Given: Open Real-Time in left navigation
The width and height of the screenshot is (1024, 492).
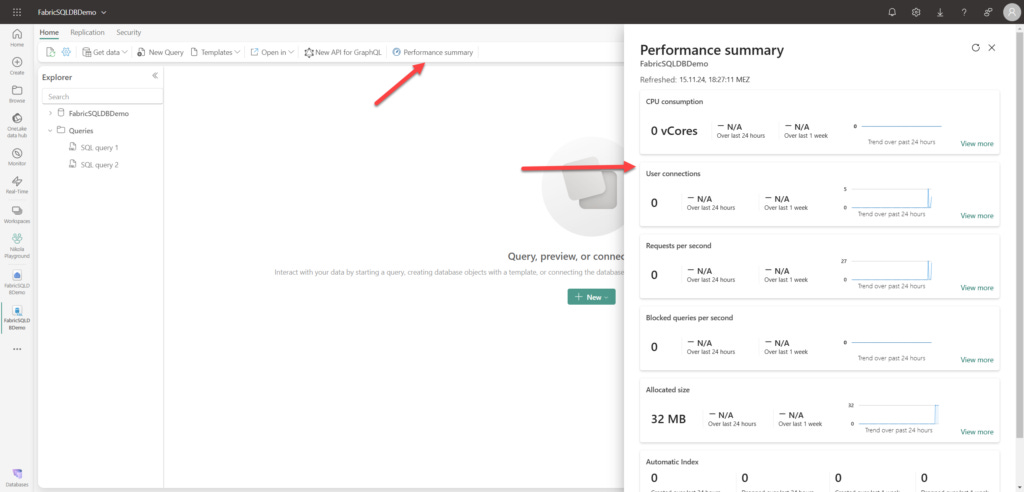Looking at the screenshot, I should 17,186.
